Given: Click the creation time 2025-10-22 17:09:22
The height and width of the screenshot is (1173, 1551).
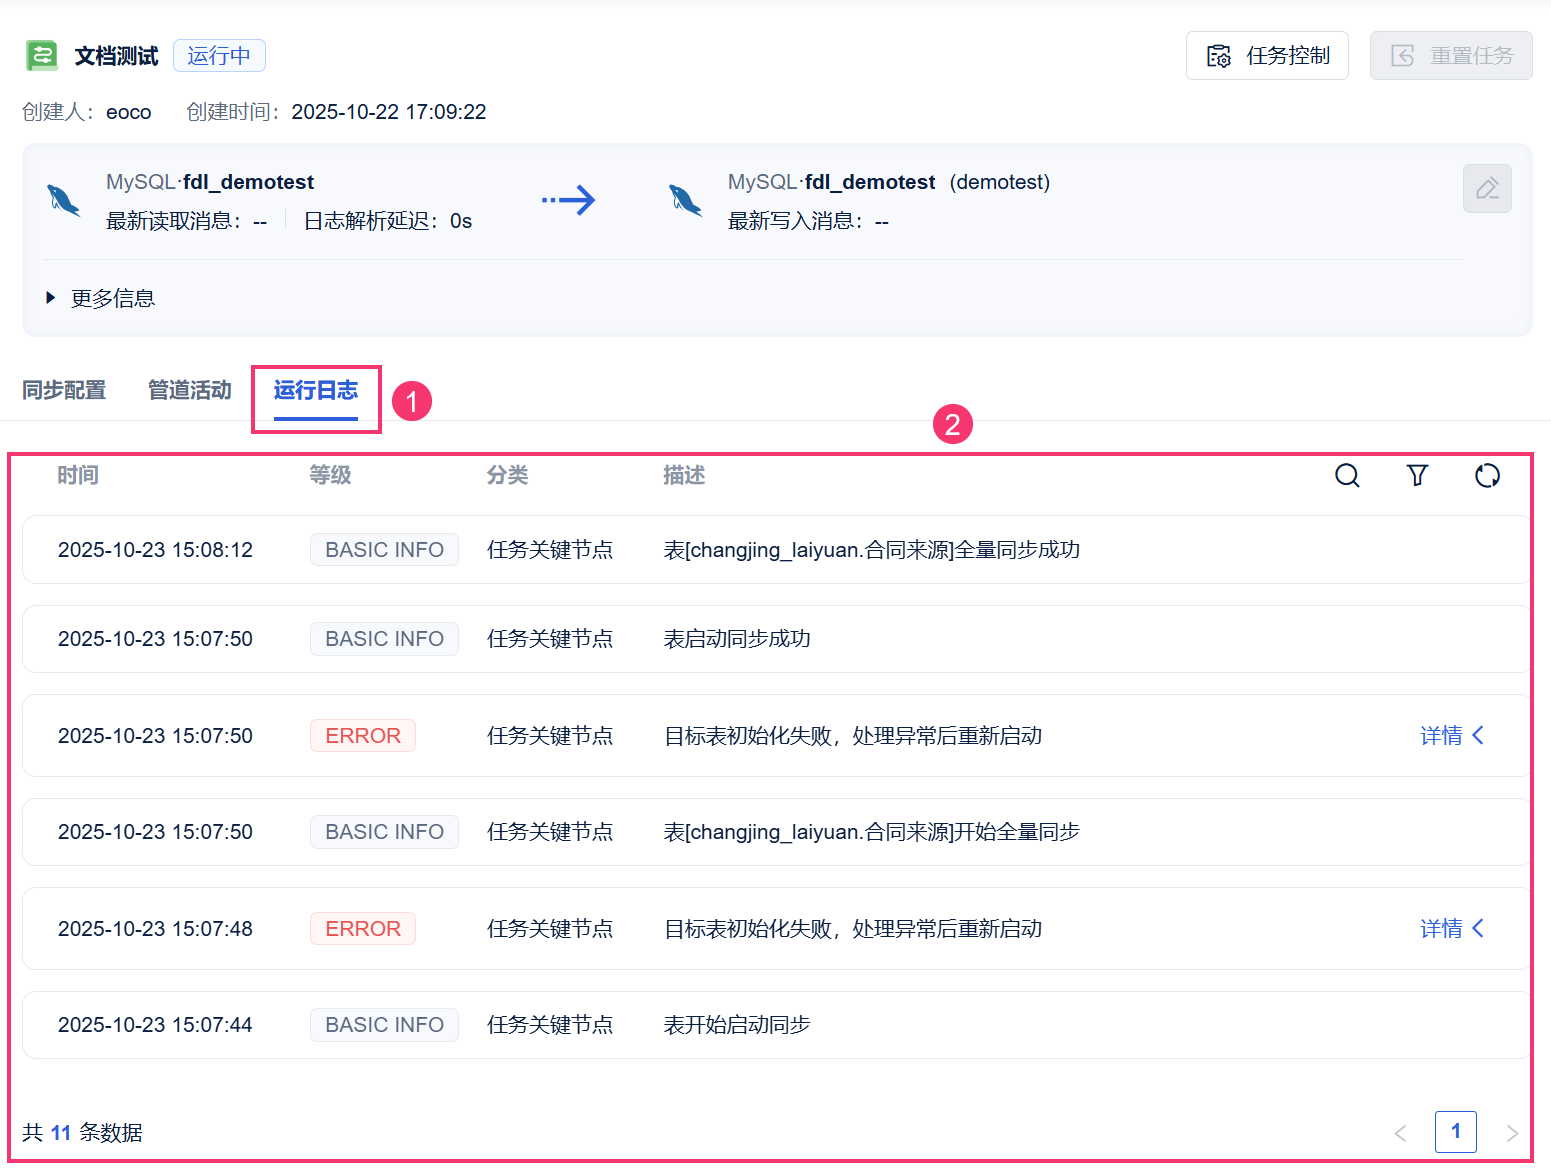Looking at the screenshot, I should [x=389, y=112].
